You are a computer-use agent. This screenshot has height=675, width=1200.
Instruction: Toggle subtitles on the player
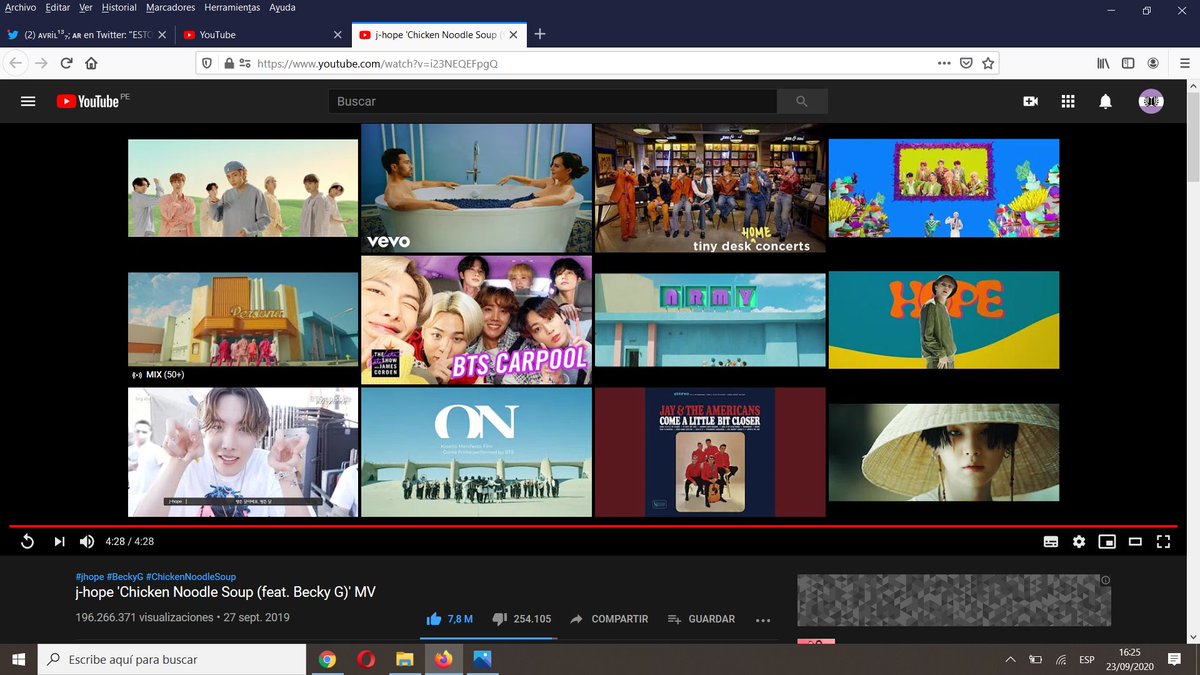(x=1051, y=541)
